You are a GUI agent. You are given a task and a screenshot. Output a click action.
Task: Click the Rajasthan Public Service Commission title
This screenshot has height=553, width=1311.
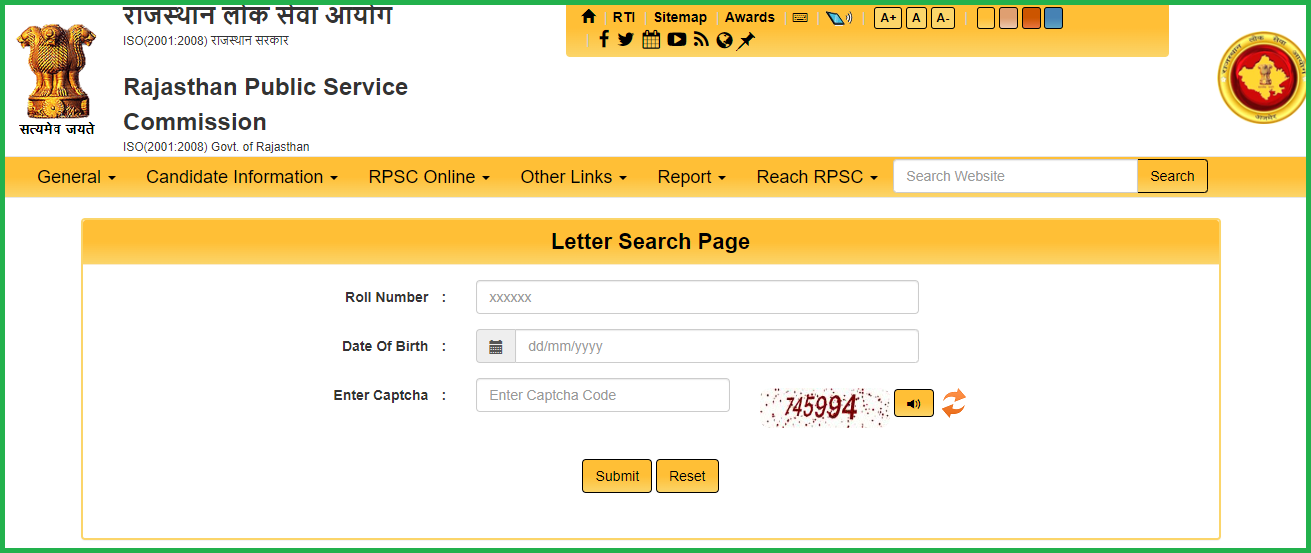click(x=265, y=104)
